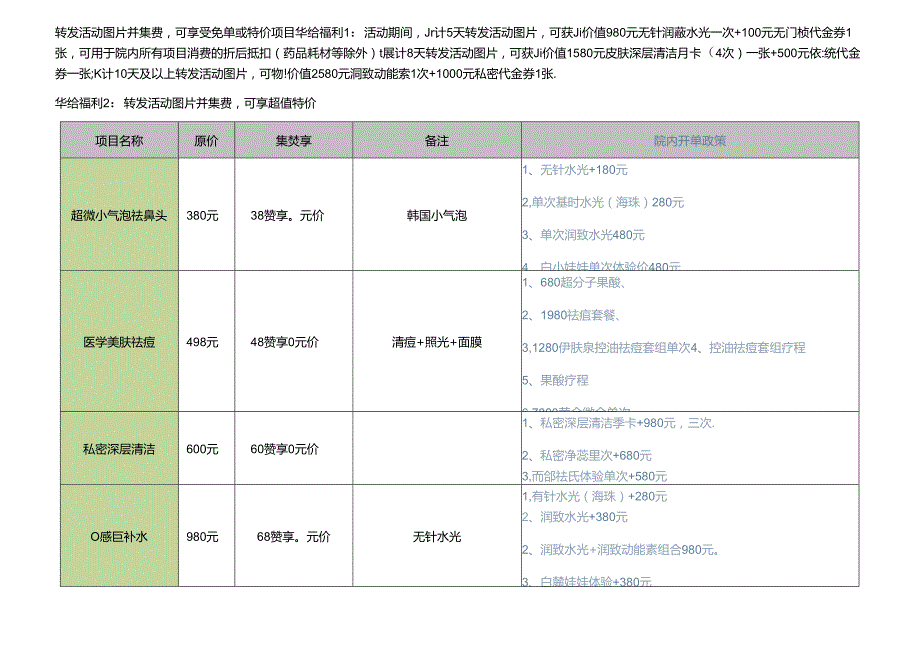The width and height of the screenshot is (920, 651).
Task: Click the cell '68赞享。元价'
Action: pyautogui.click(x=293, y=536)
